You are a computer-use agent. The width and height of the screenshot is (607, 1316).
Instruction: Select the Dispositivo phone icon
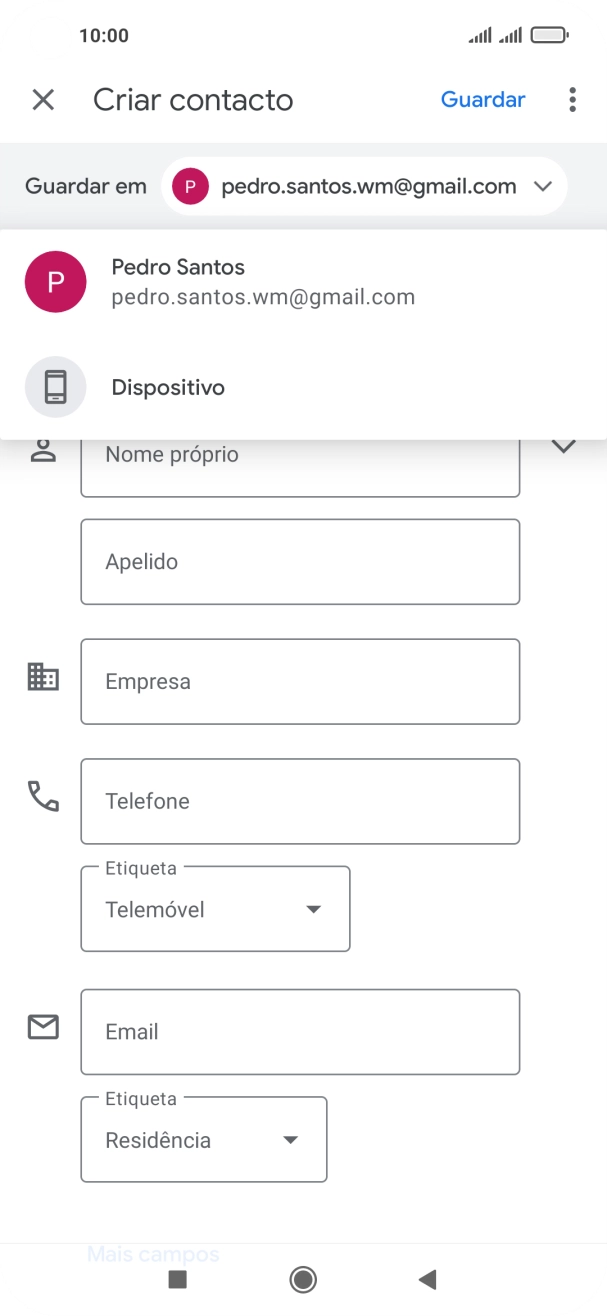[55, 387]
